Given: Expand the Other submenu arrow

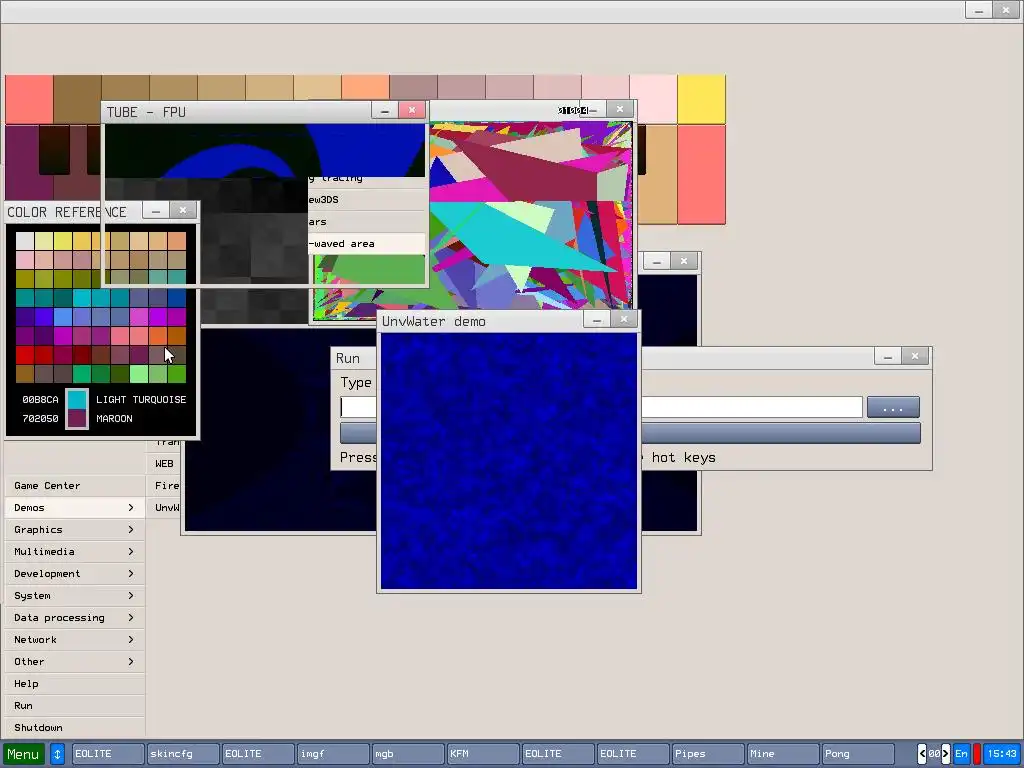Looking at the screenshot, I should click(x=131, y=662).
